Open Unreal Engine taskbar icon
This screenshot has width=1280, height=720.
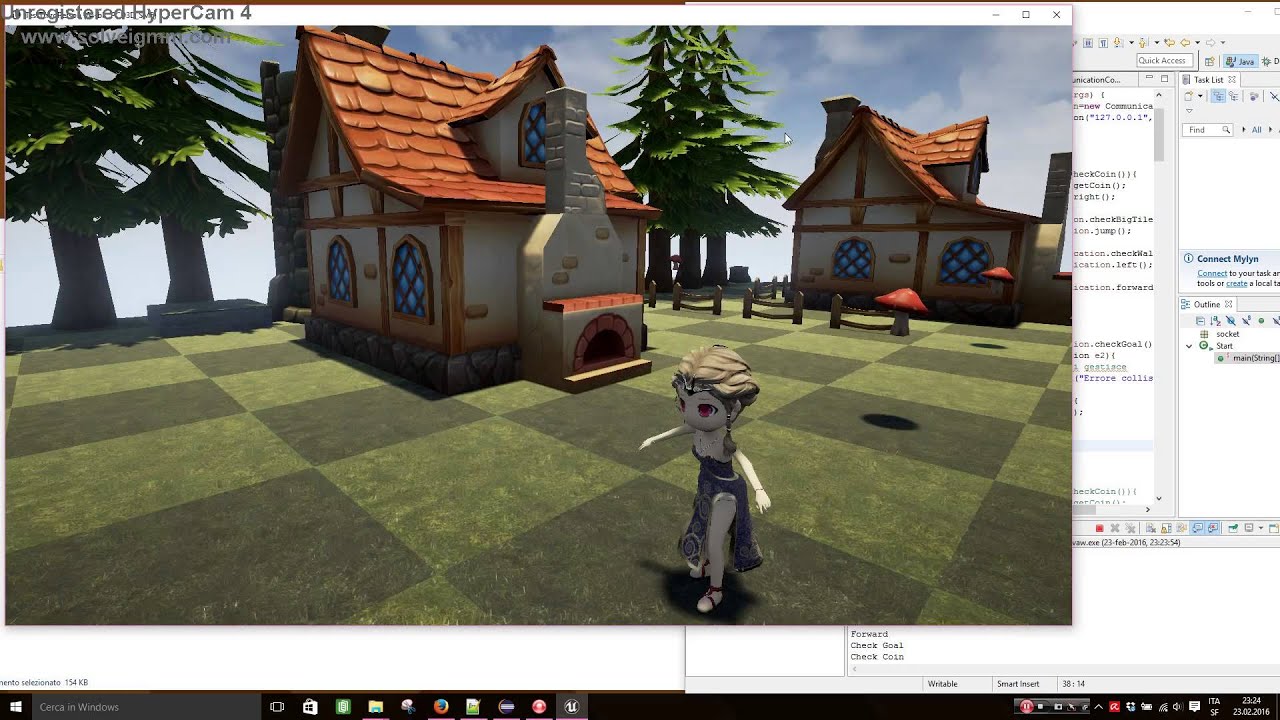[x=572, y=707]
